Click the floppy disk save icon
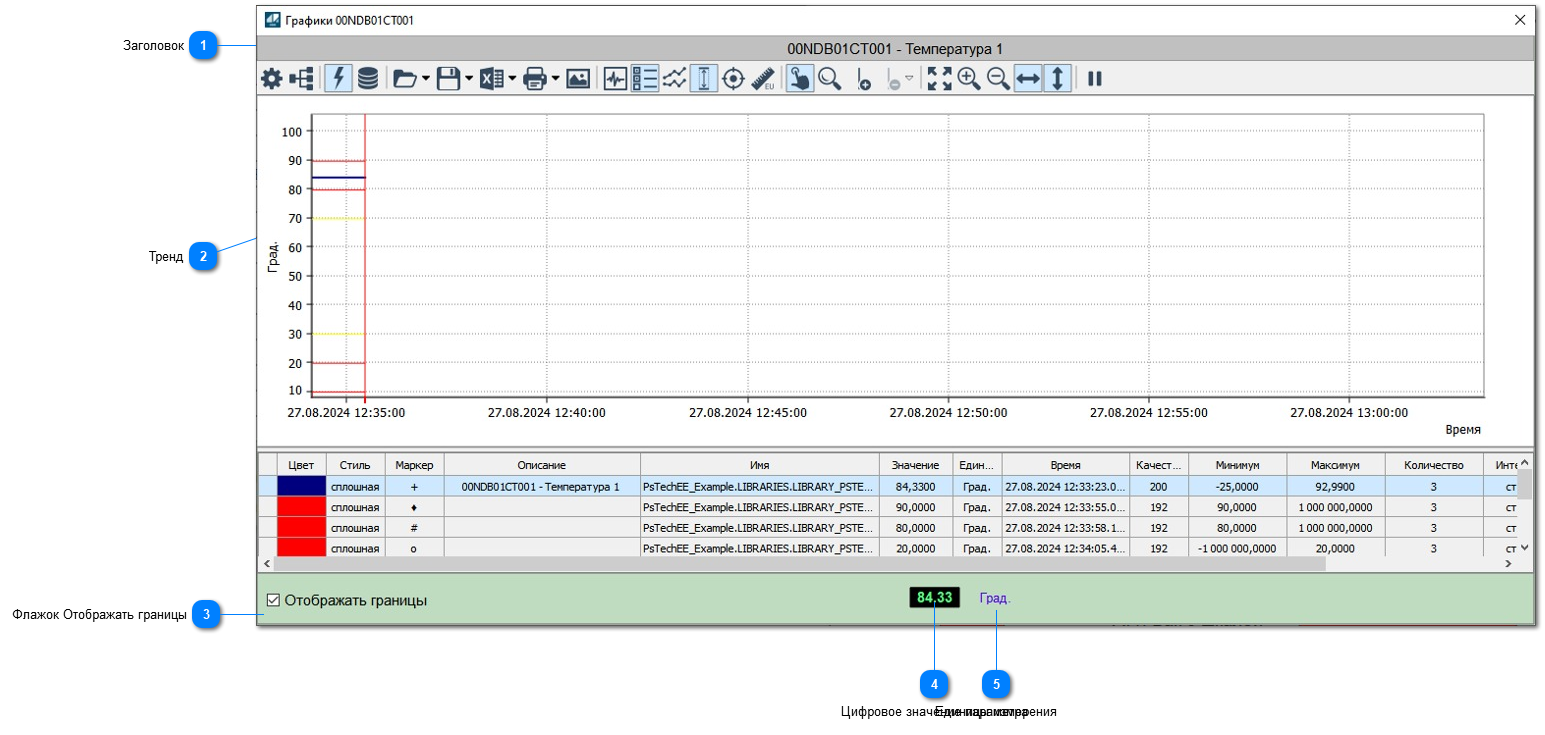 pyautogui.click(x=448, y=79)
